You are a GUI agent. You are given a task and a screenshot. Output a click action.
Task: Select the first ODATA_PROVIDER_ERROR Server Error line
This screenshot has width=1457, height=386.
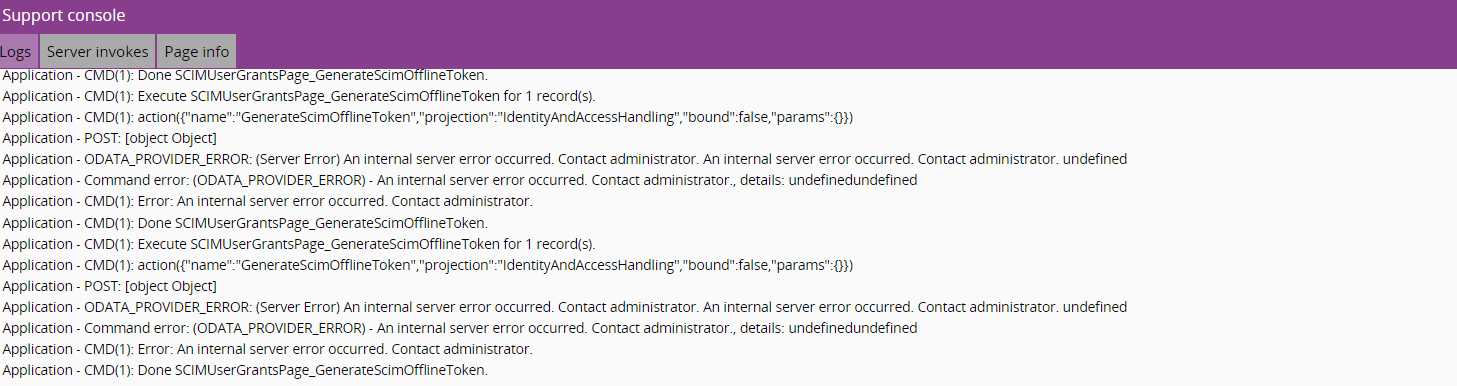564,159
